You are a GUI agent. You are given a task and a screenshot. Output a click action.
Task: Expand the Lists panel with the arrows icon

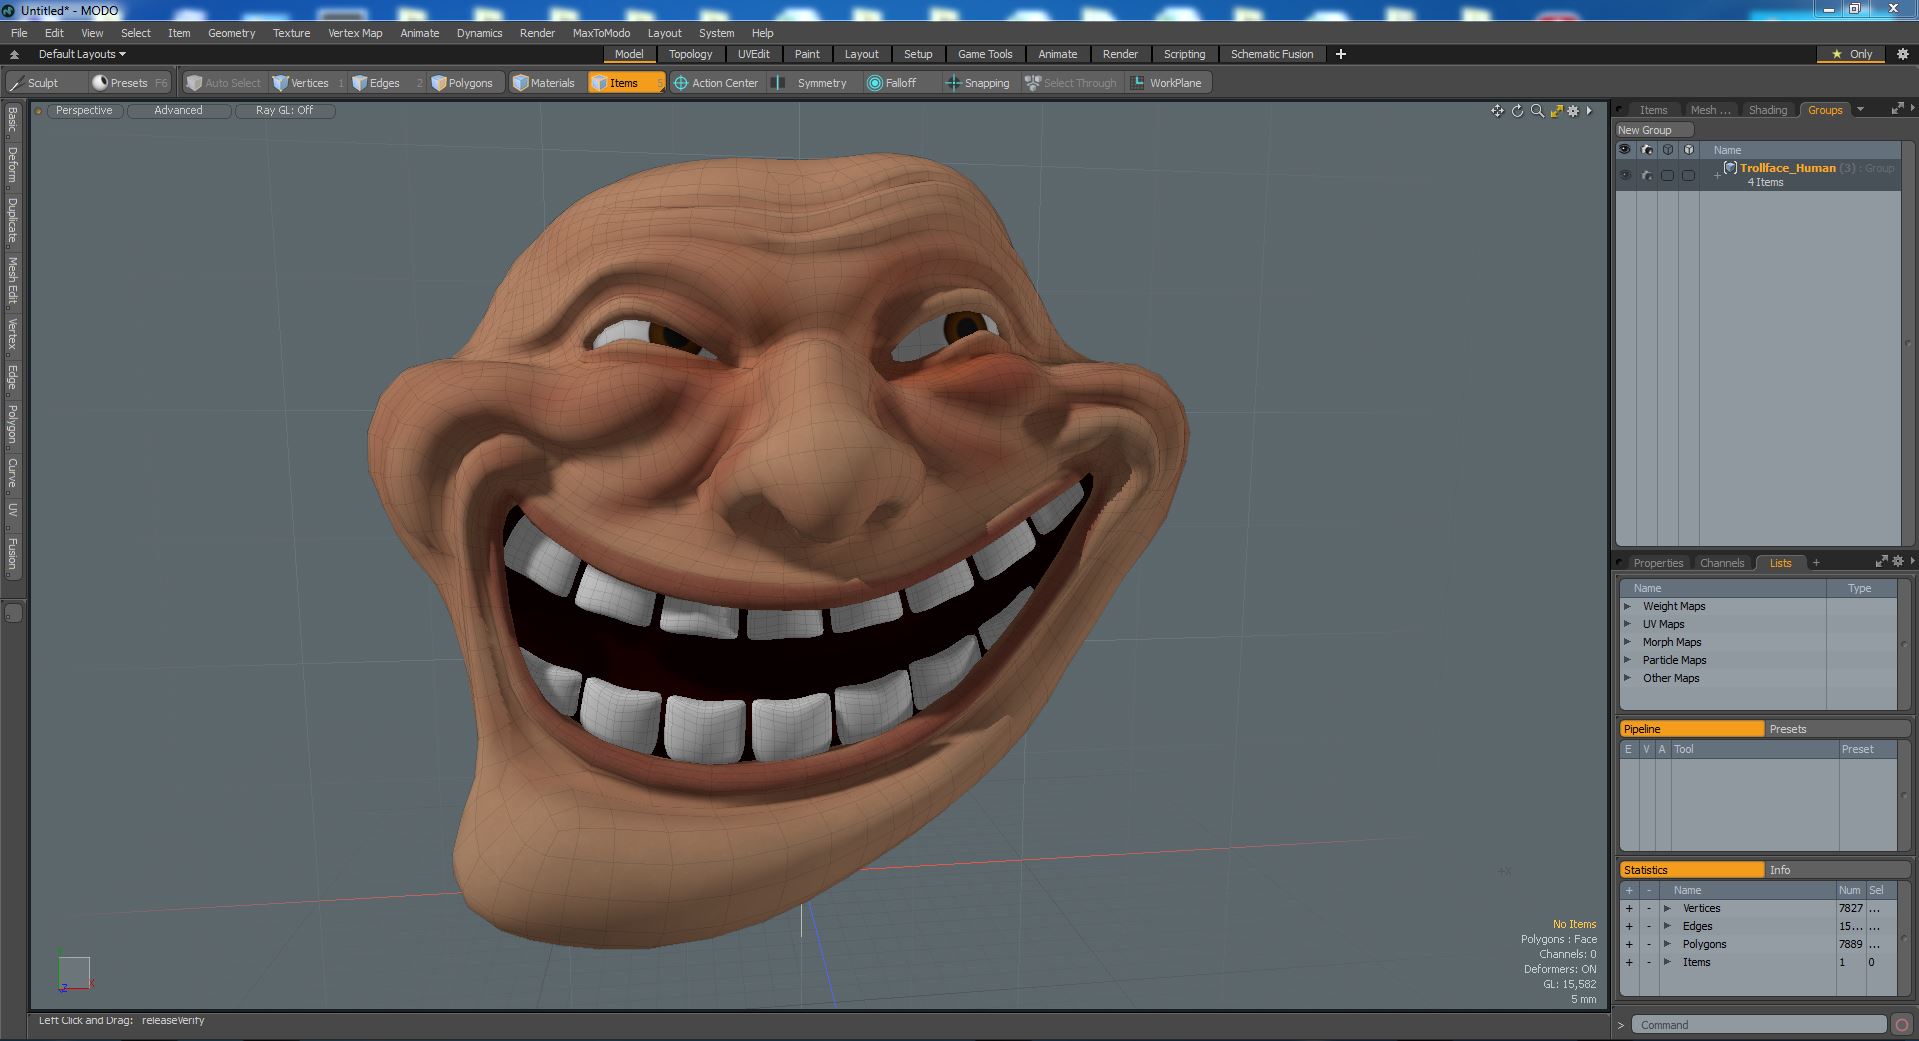pyautogui.click(x=1881, y=562)
